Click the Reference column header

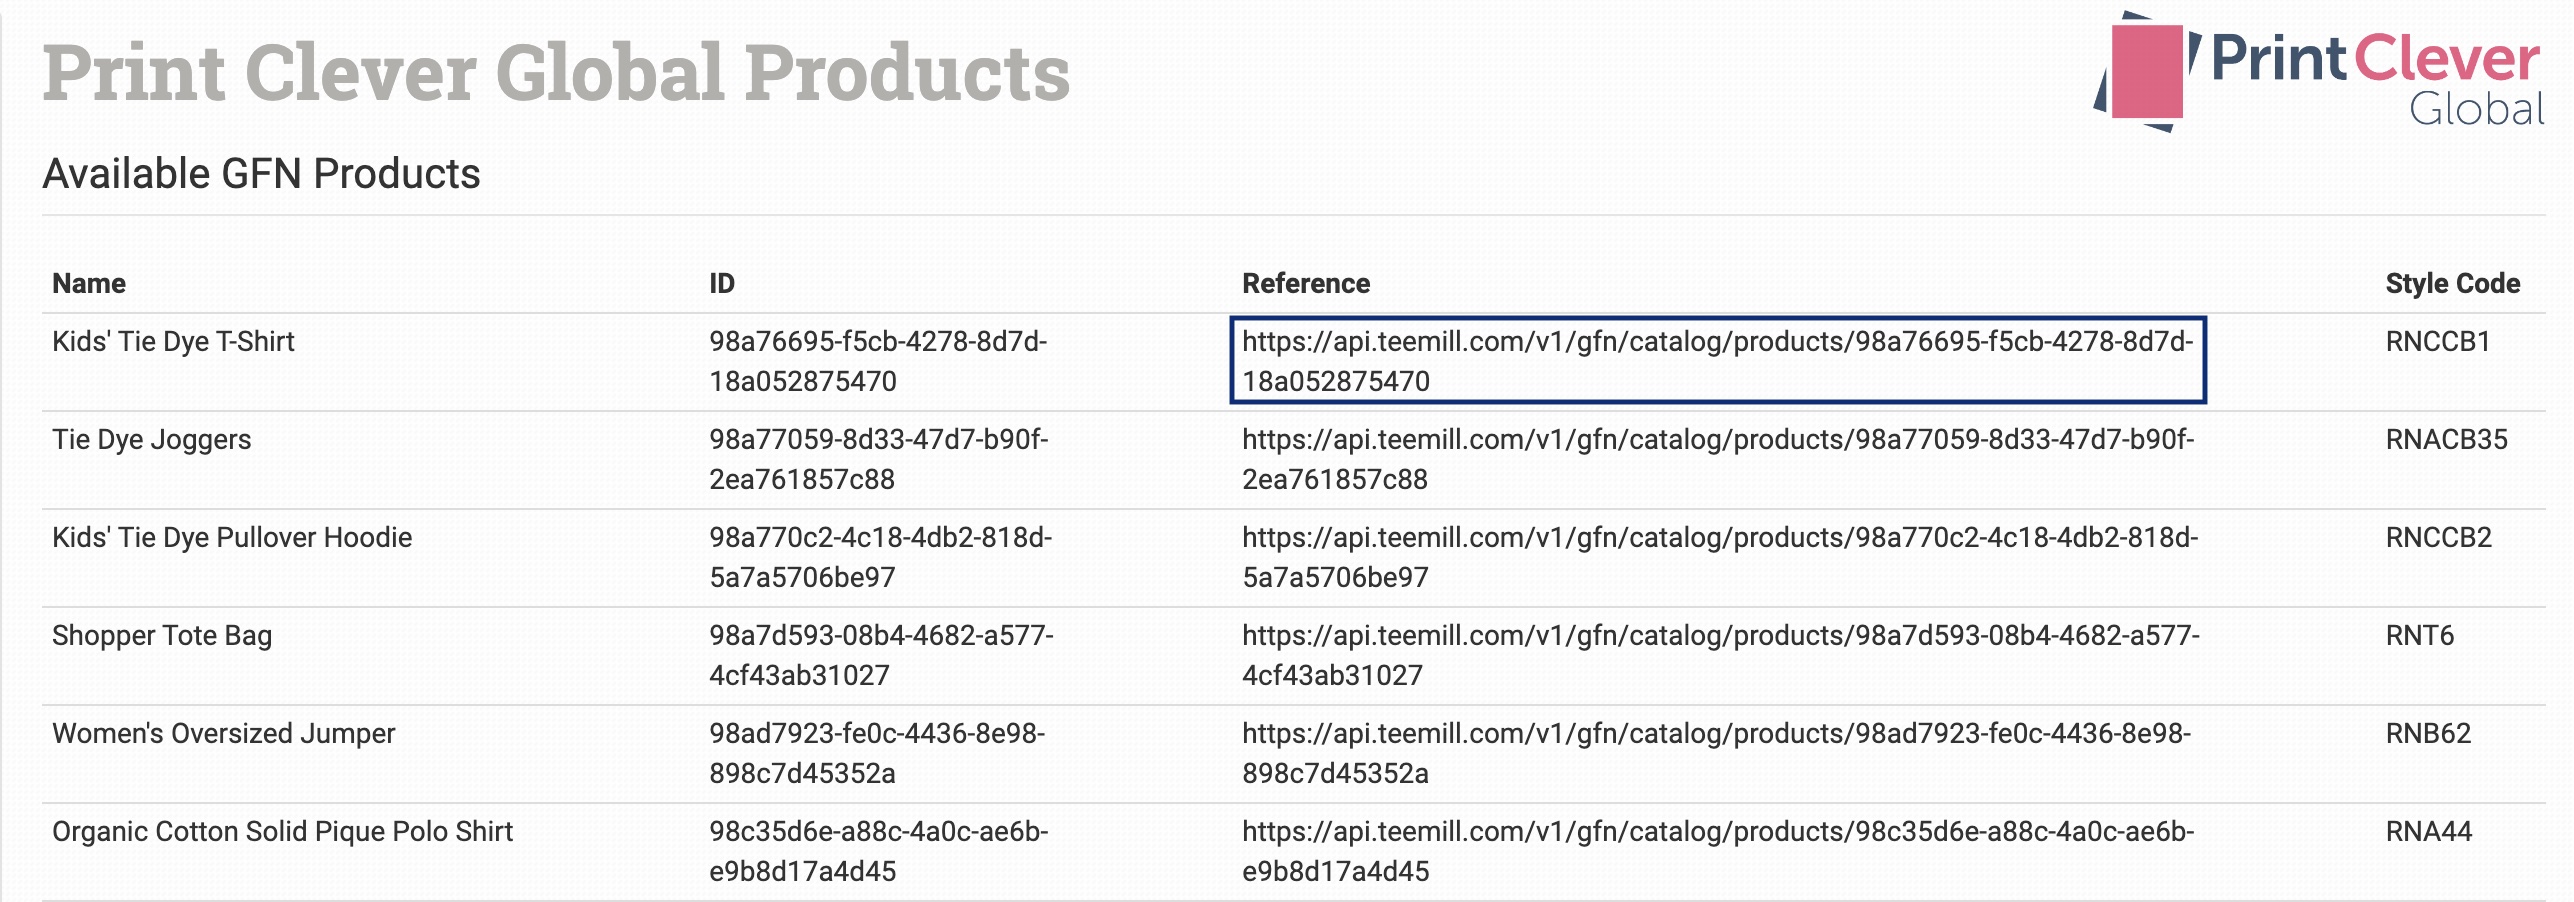click(x=1305, y=284)
